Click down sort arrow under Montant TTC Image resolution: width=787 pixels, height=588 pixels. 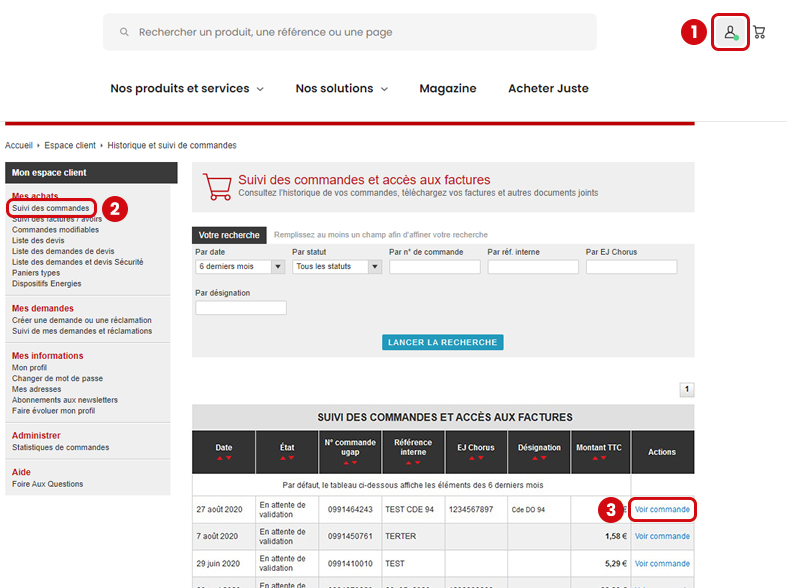coord(604,458)
